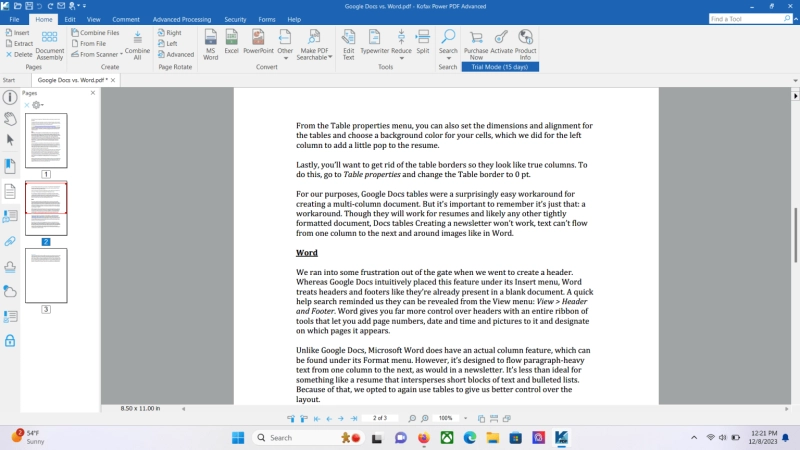
Task: Expand the right side panel arrow
Action: click(795, 96)
